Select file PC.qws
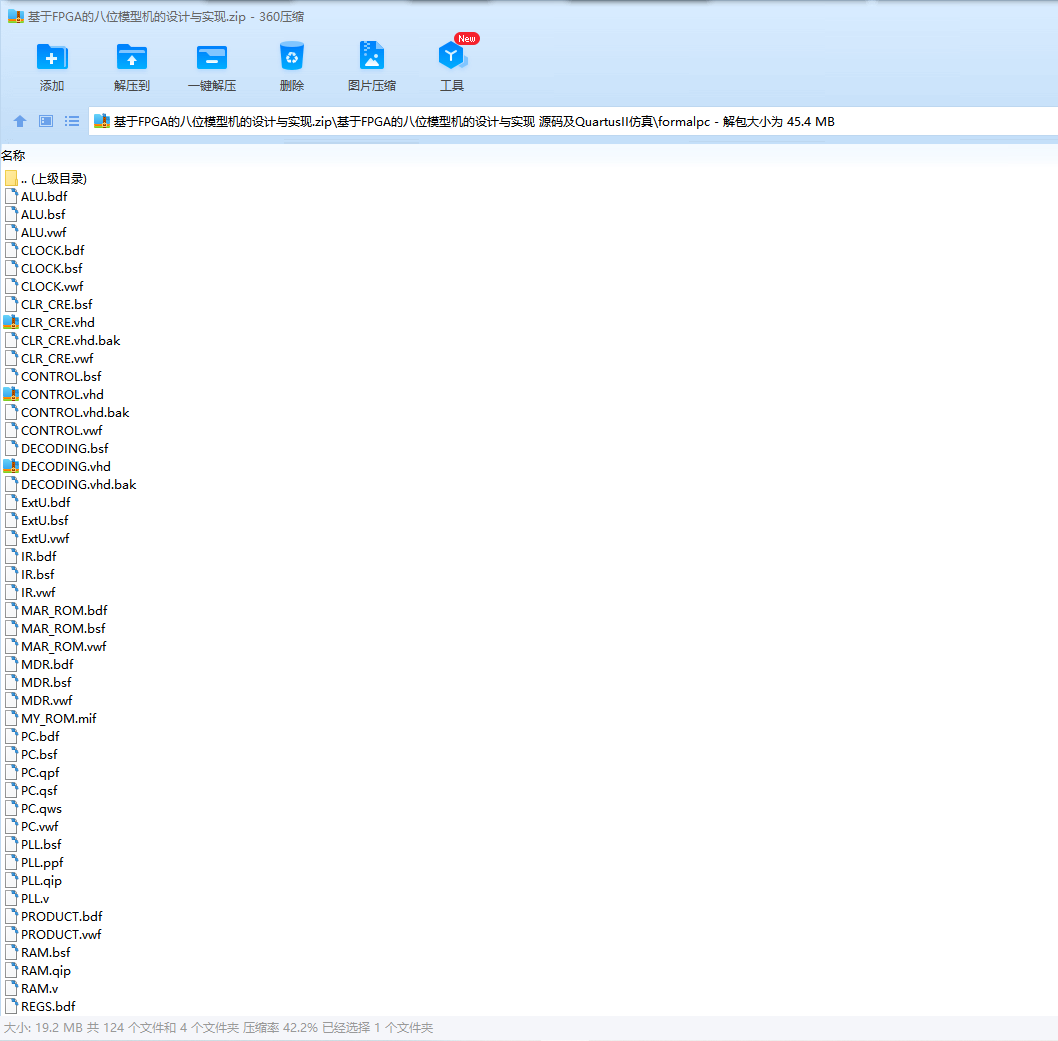Image resolution: width=1058 pixels, height=1041 pixels. pyautogui.click(x=34, y=808)
